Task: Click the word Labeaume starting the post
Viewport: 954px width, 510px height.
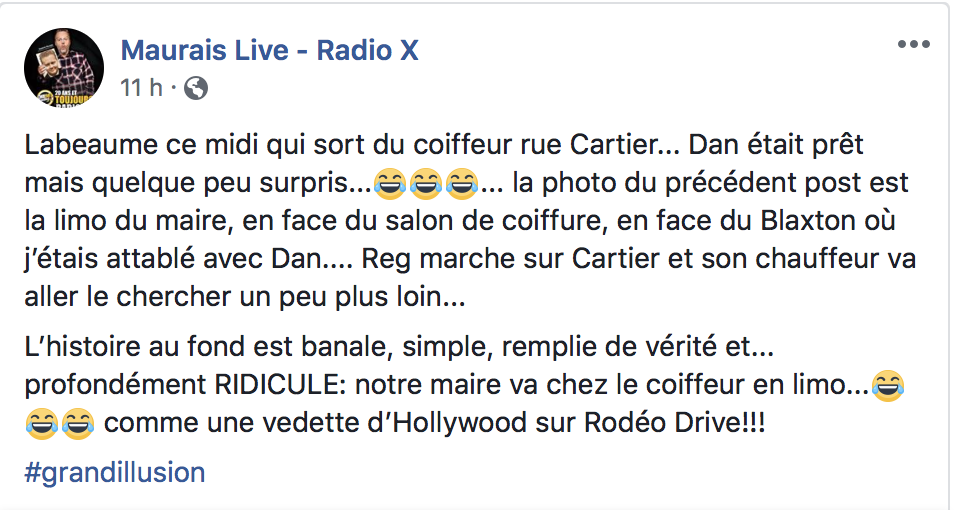Action: 92,145
